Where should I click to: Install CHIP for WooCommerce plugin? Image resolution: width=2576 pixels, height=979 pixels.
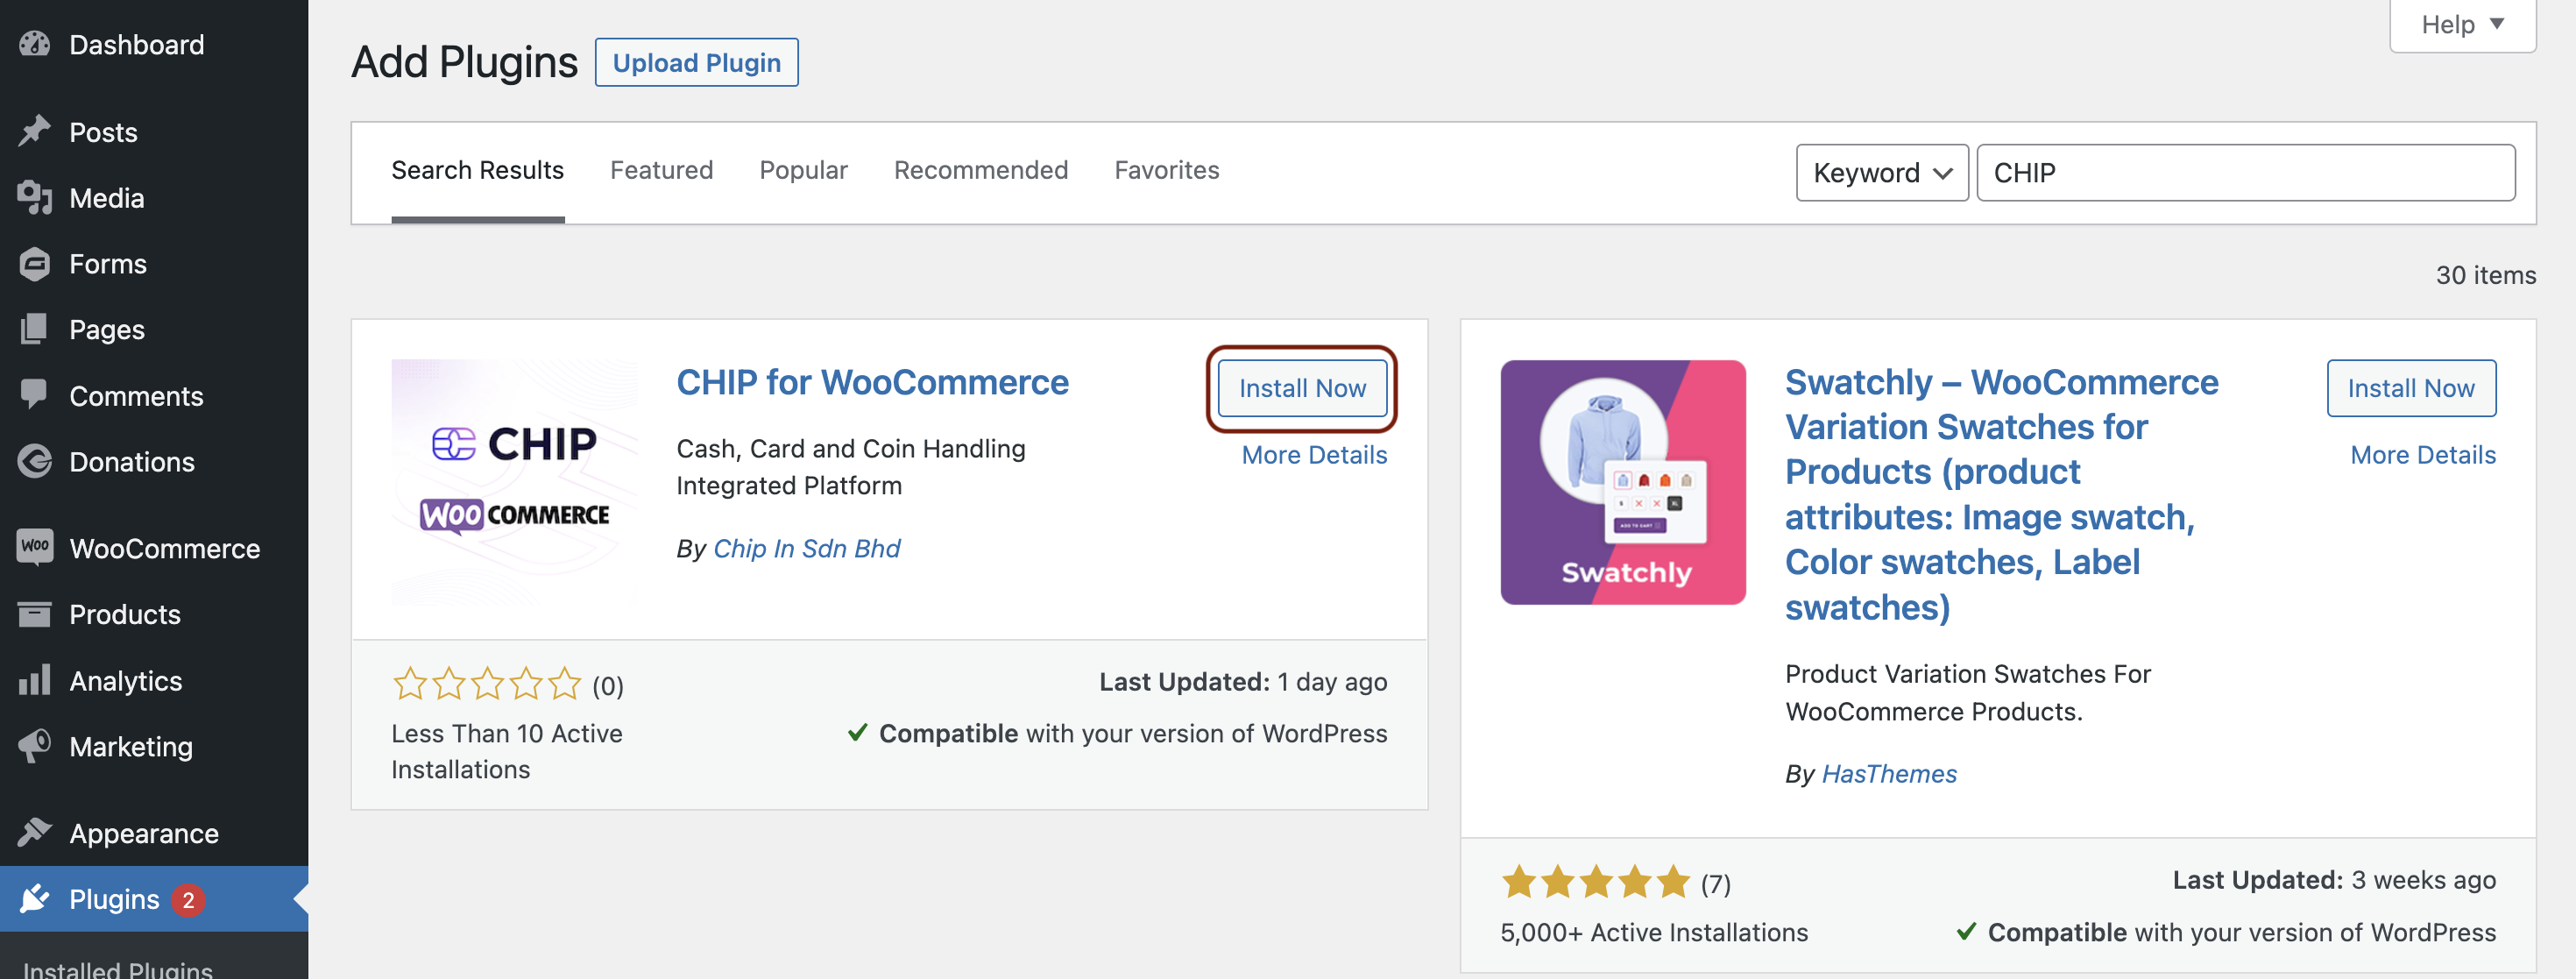pyautogui.click(x=1302, y=388)
